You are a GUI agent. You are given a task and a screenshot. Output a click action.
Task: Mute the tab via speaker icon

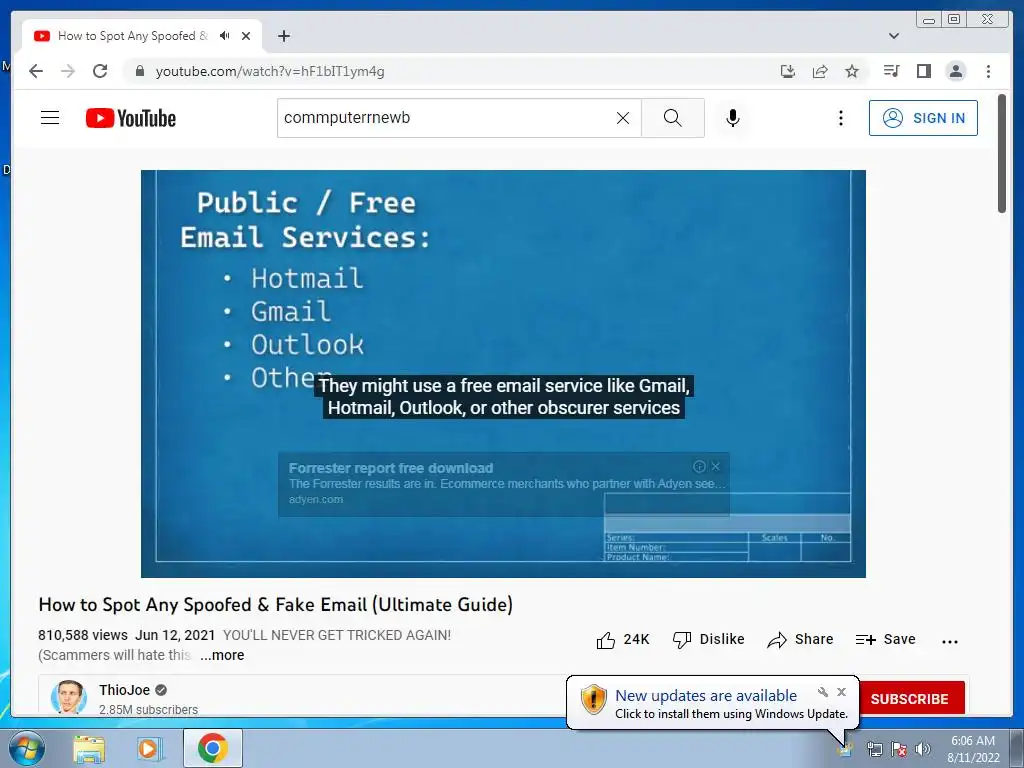tap(225, 36)
